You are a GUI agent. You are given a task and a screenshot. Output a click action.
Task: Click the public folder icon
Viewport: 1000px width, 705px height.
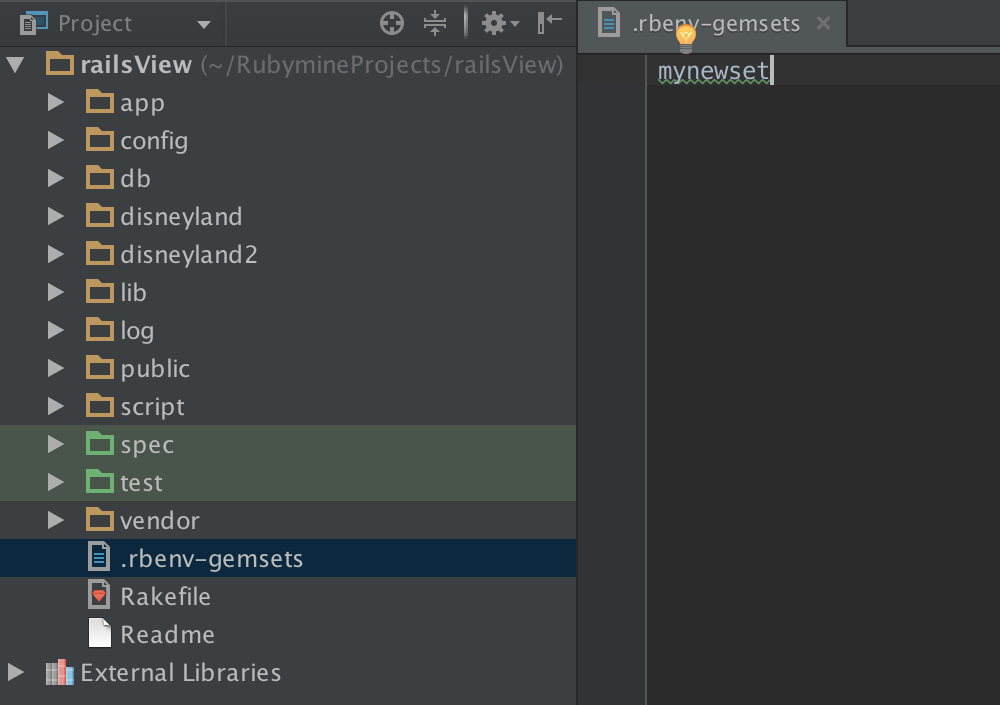click(x=99, y=367)
